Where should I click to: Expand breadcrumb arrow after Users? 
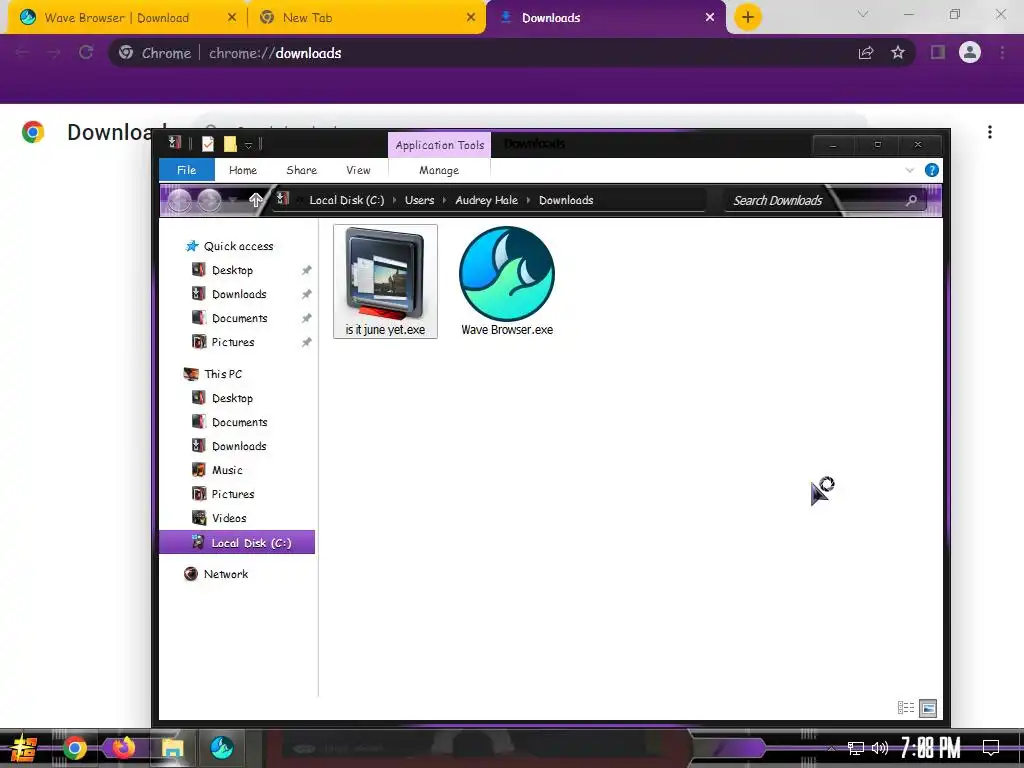click(445, 200)
